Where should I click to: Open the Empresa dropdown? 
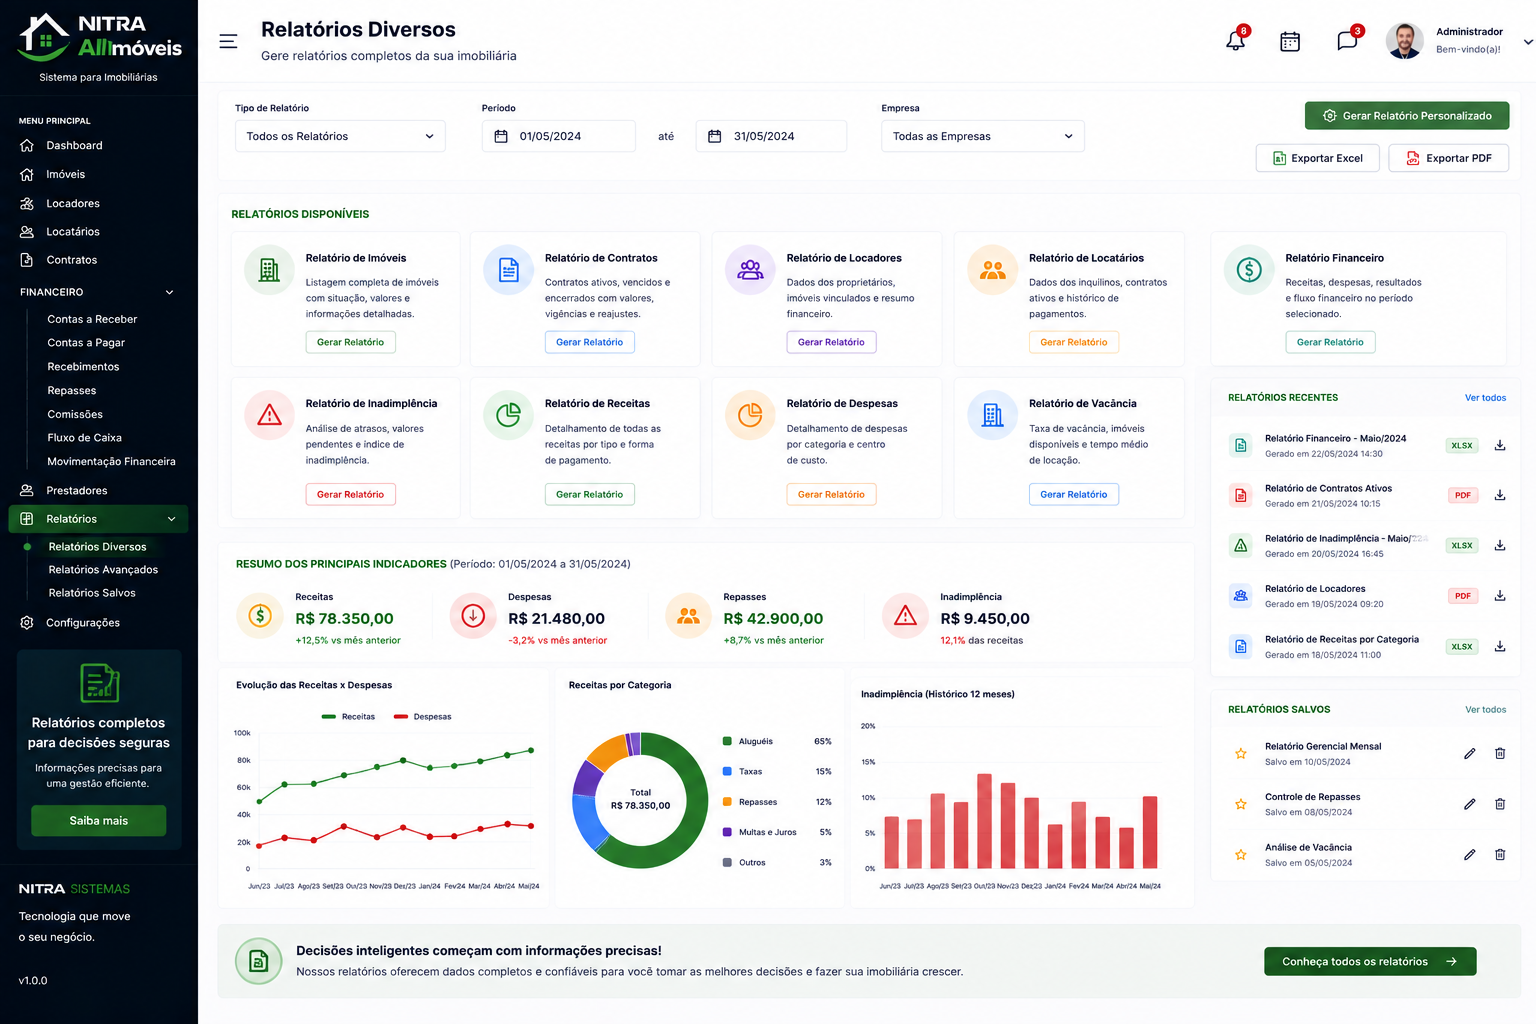[x=982, y=136]
